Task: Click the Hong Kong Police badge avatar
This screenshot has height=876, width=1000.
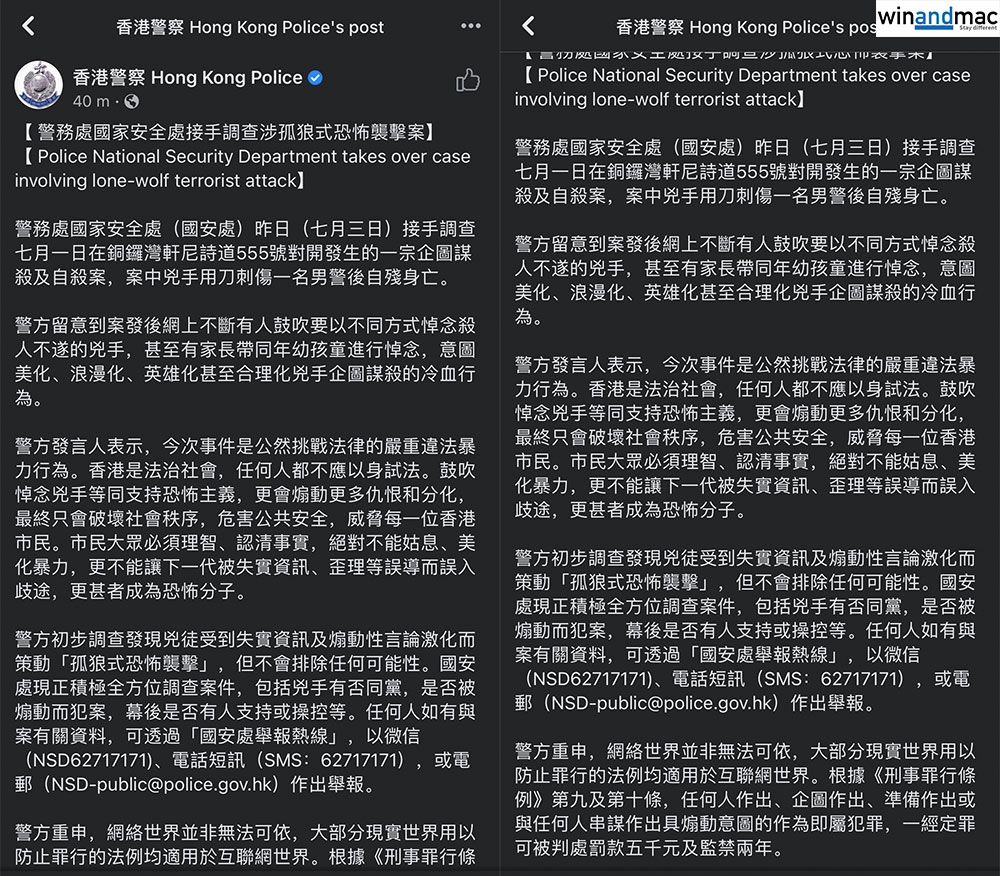Action: coord(39,87)
